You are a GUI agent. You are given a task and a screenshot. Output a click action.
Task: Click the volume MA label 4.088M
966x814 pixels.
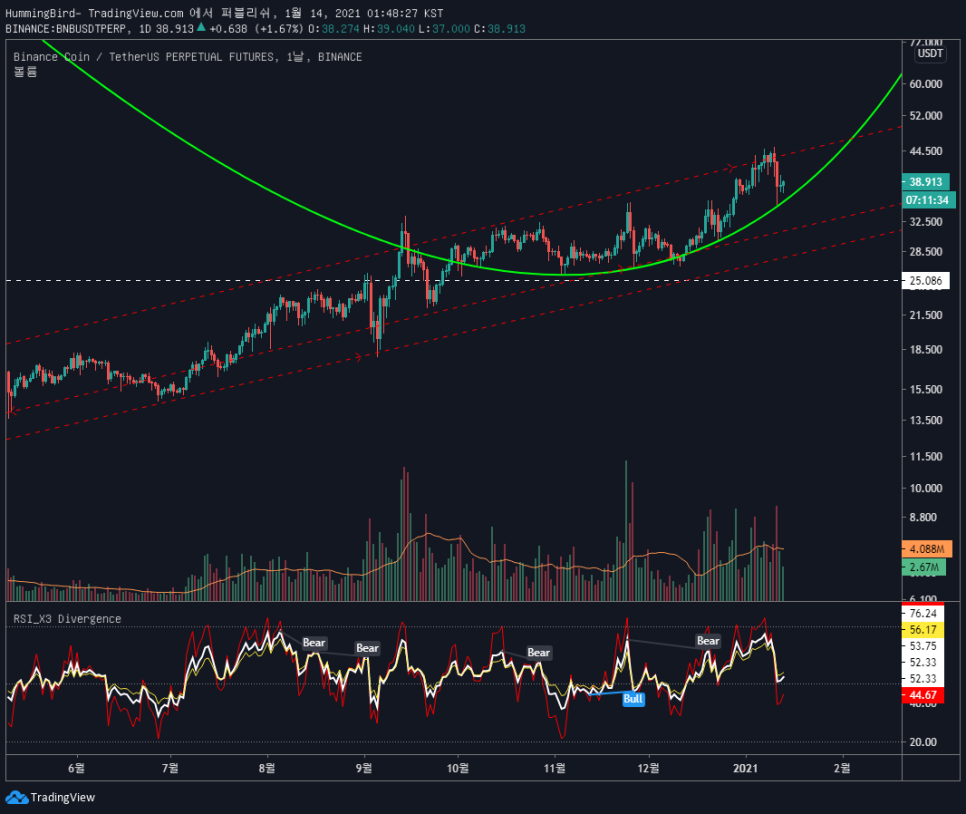(x=927, y=548)
